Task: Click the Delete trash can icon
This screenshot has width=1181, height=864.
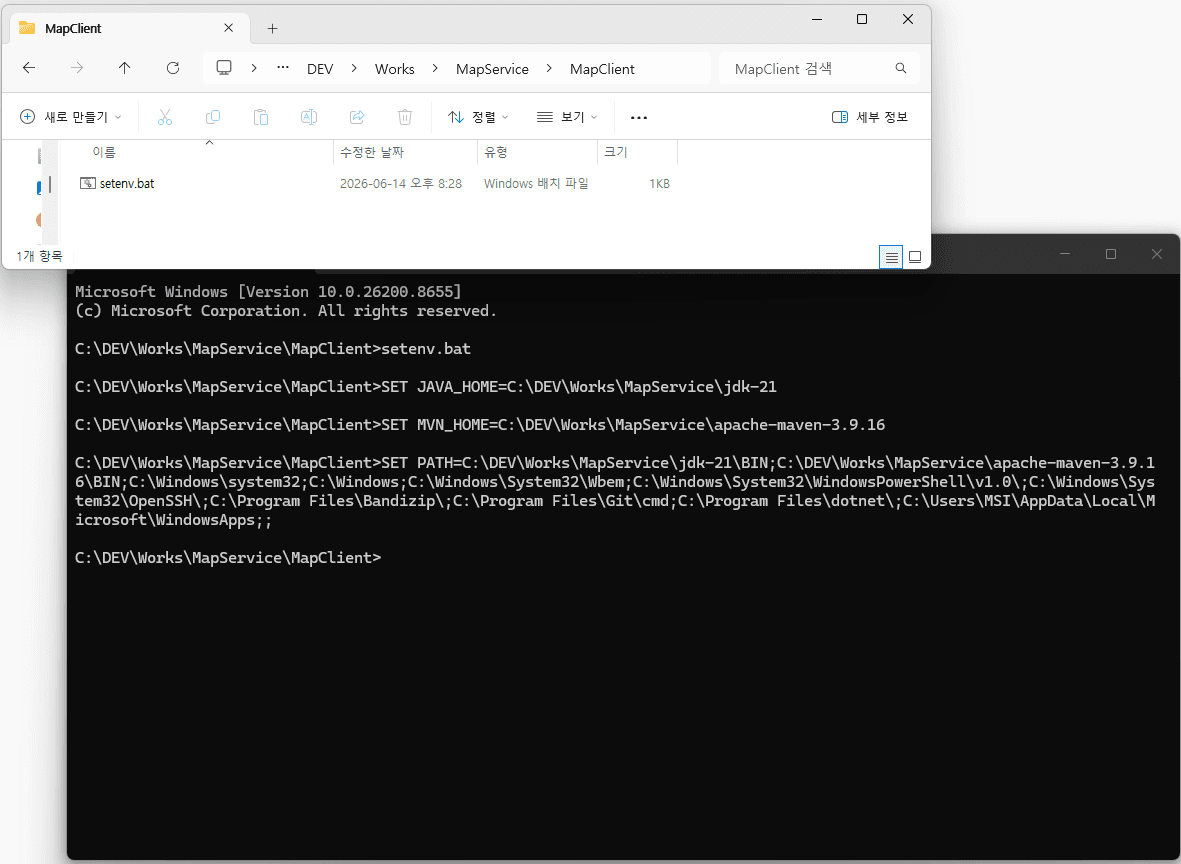Action: [x=404, y=117]
